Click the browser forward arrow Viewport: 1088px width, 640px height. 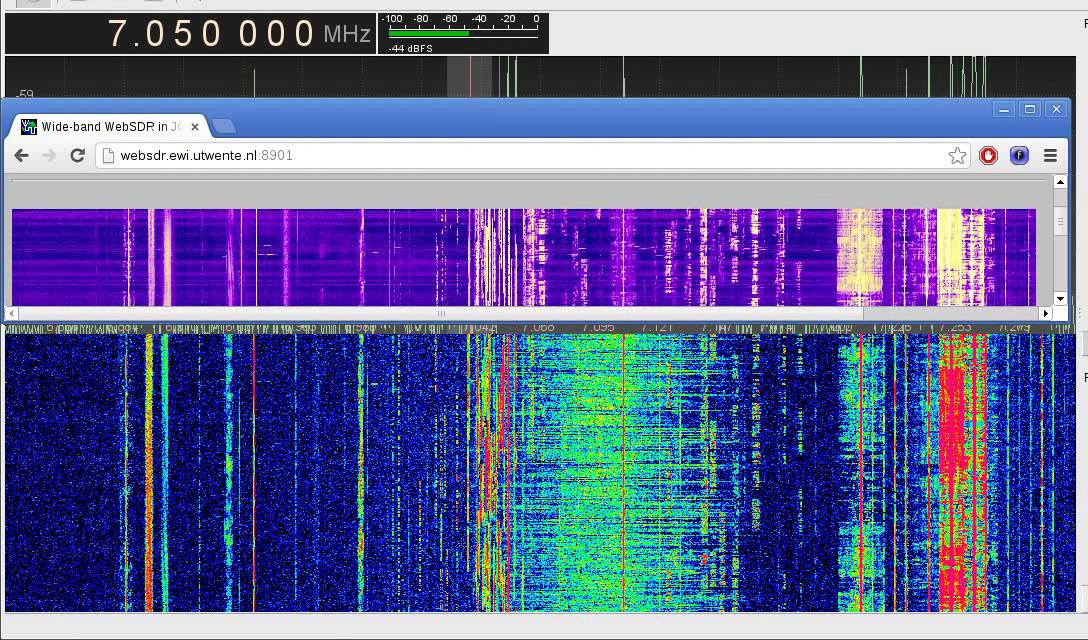coord(49,155)
